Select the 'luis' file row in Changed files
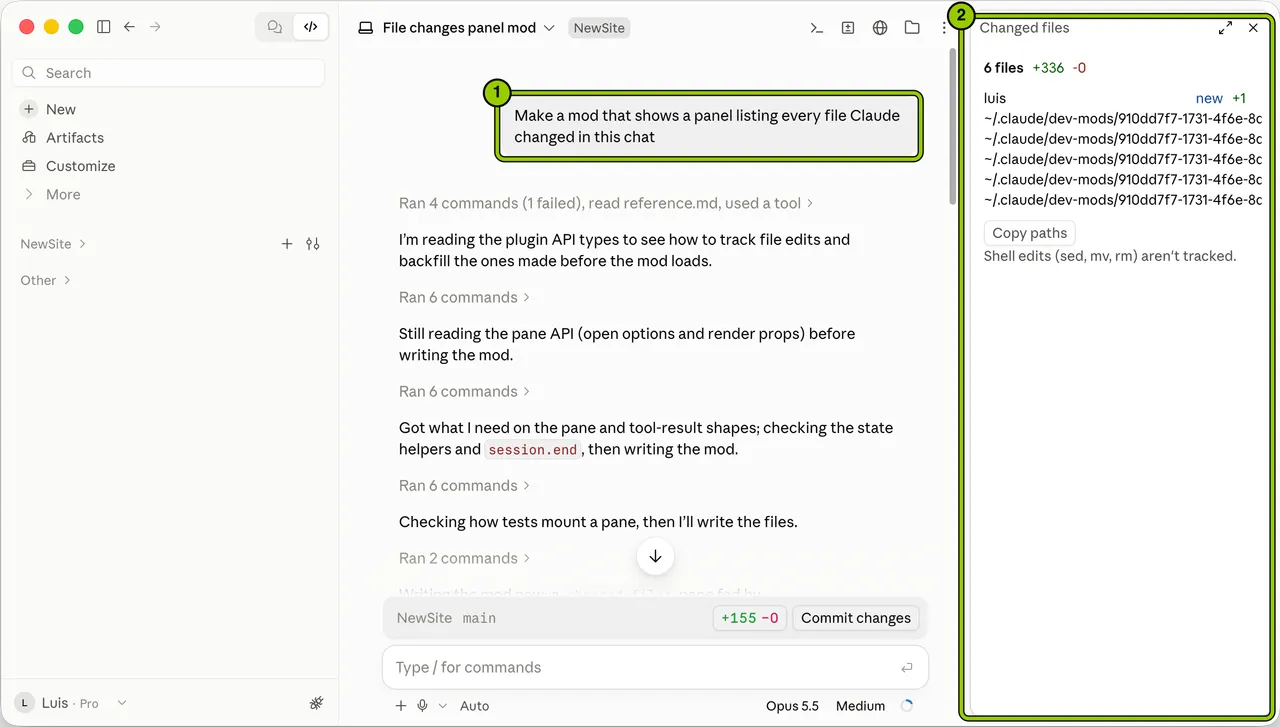Image resolution: width=1280 pixels, height=727 pixels. pos(1115,98)
